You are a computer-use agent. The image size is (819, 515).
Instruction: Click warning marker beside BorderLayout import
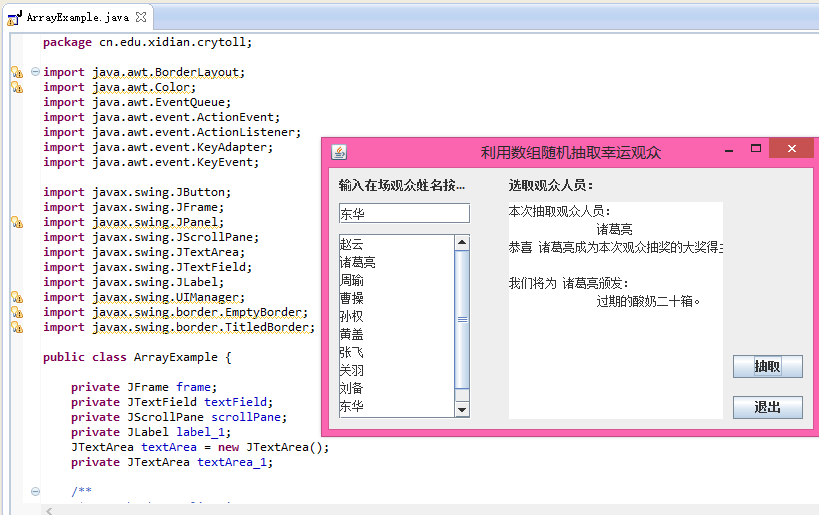(x=17, y=72)
